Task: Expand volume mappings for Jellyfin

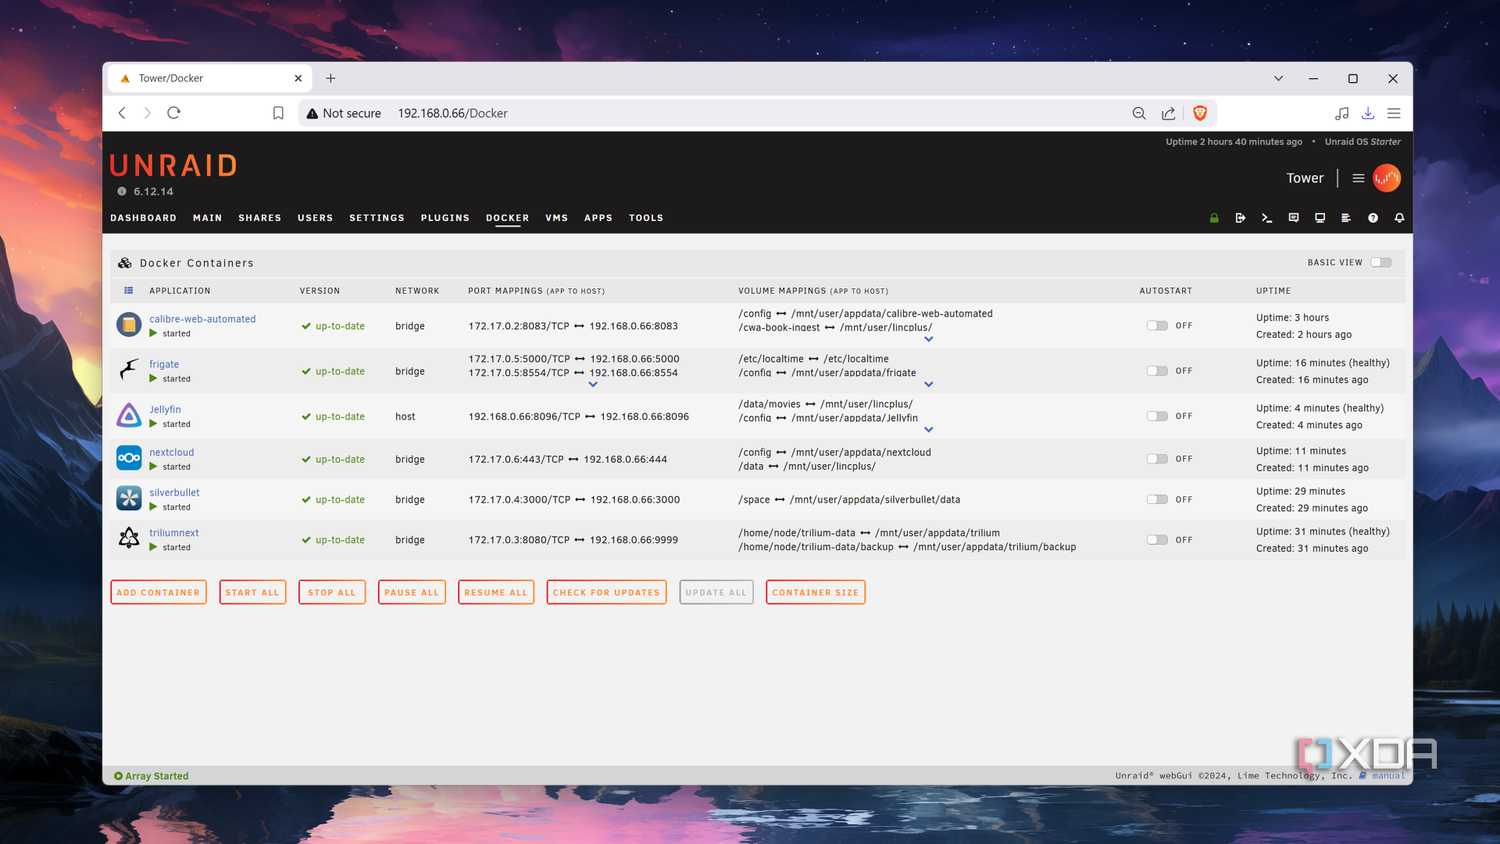Action: click(x=929, y=430)
